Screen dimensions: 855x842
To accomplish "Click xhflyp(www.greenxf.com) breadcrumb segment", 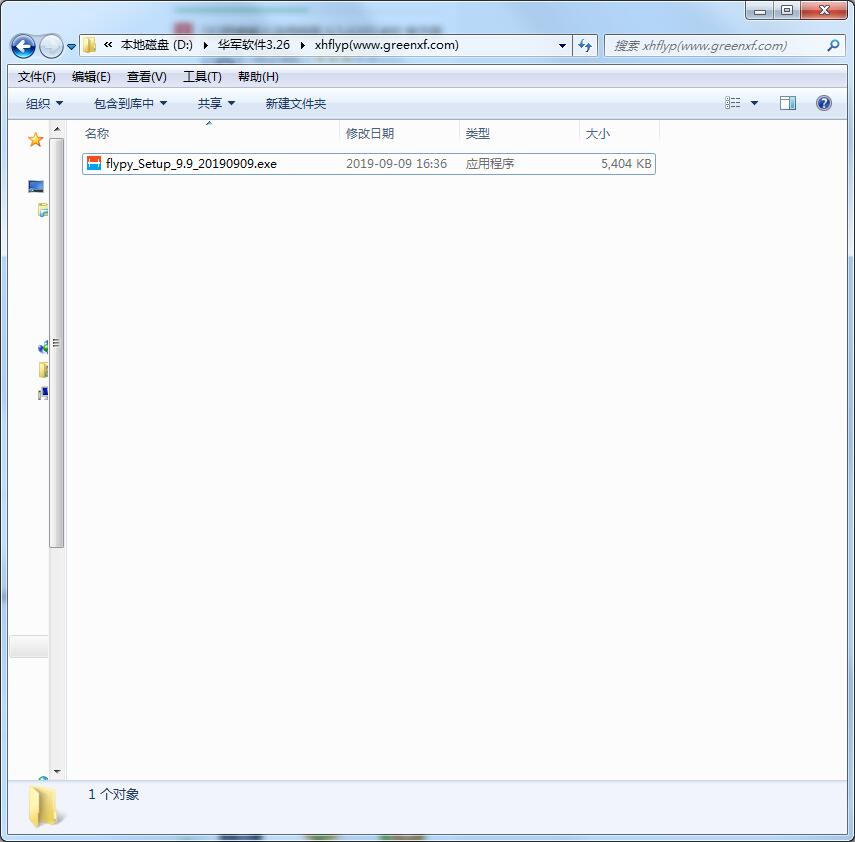I will click(x=387, y=45).
